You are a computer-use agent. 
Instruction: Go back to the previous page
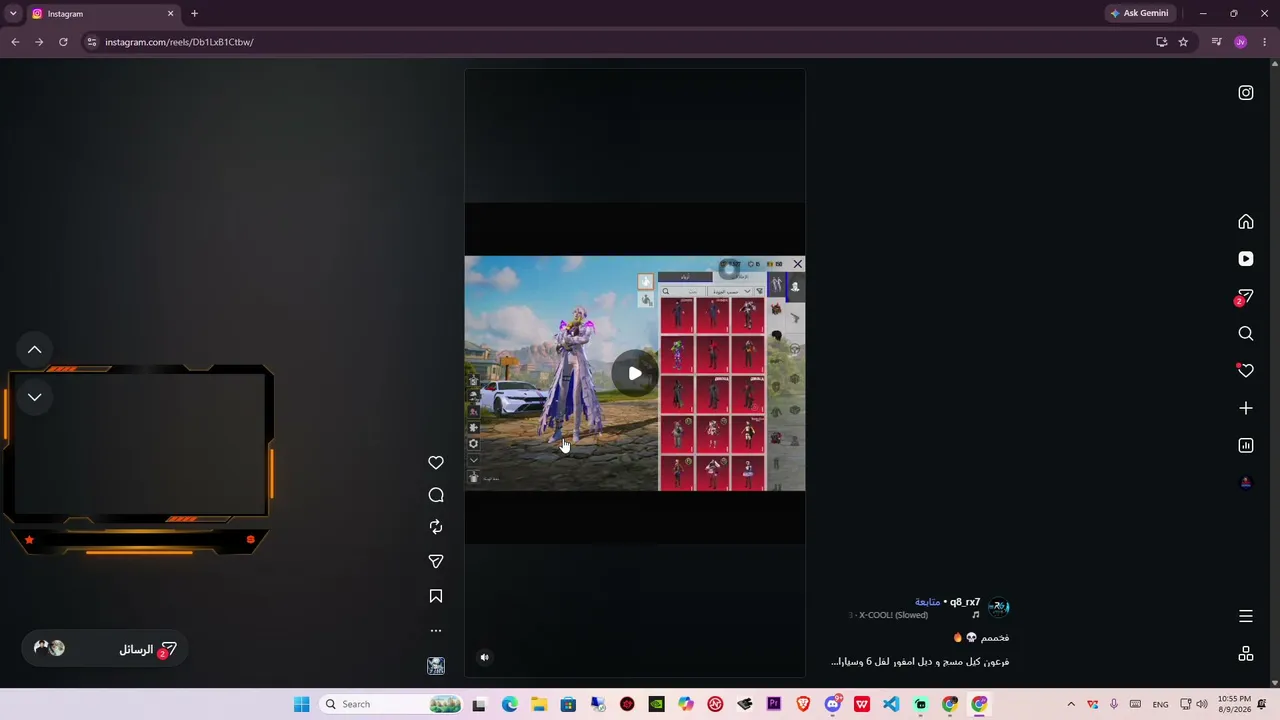(x=15, y=42)
